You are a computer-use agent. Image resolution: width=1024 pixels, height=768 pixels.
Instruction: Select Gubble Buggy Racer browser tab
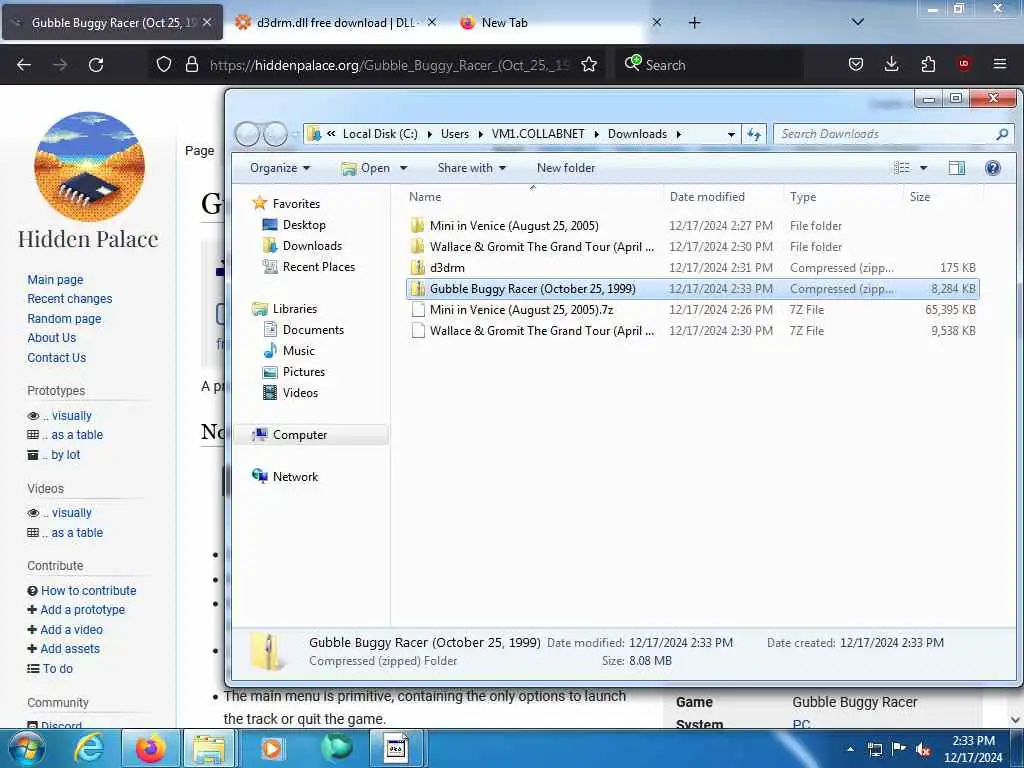(x=112, y=23)
